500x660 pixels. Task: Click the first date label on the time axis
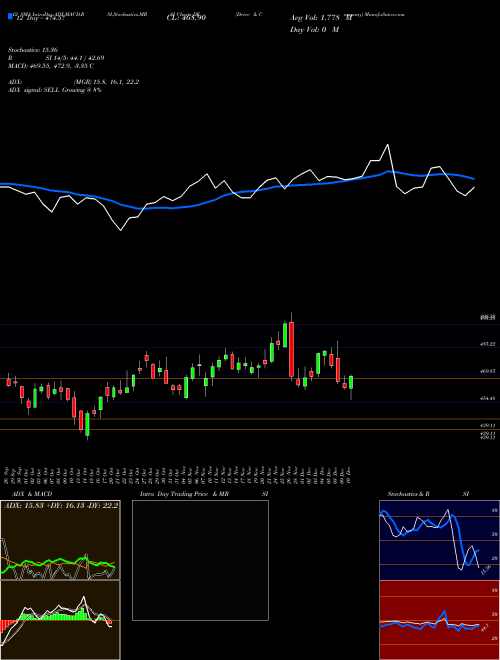tap(8, 474)
